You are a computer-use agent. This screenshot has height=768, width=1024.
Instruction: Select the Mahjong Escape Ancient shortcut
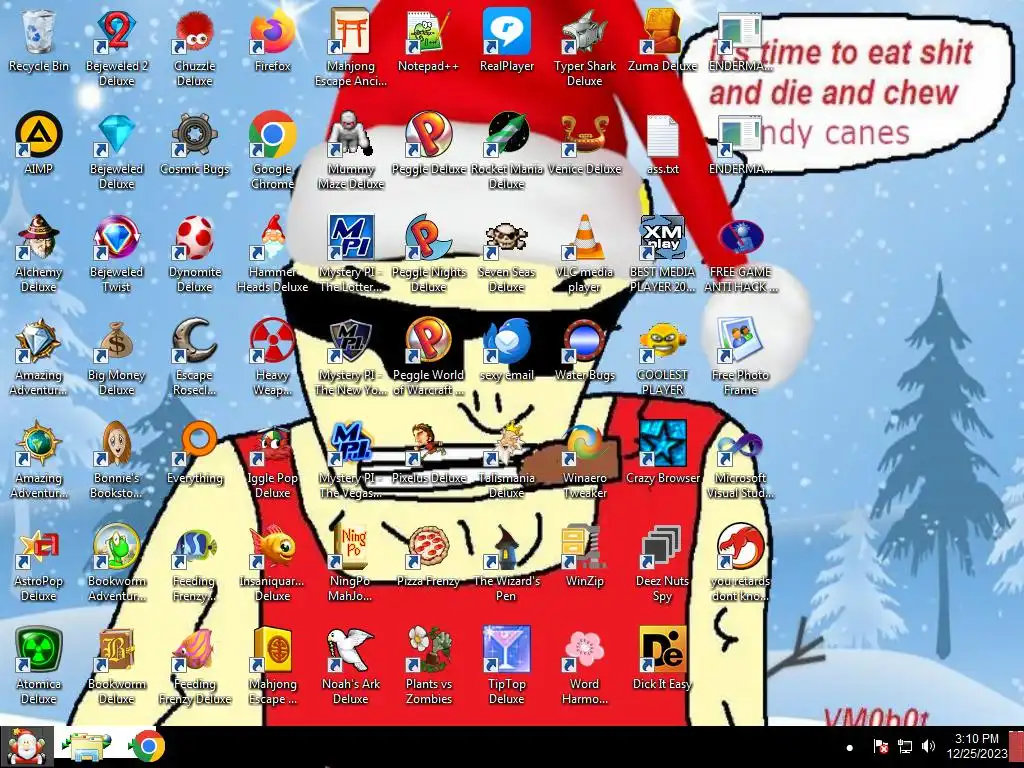coord(350,33)
